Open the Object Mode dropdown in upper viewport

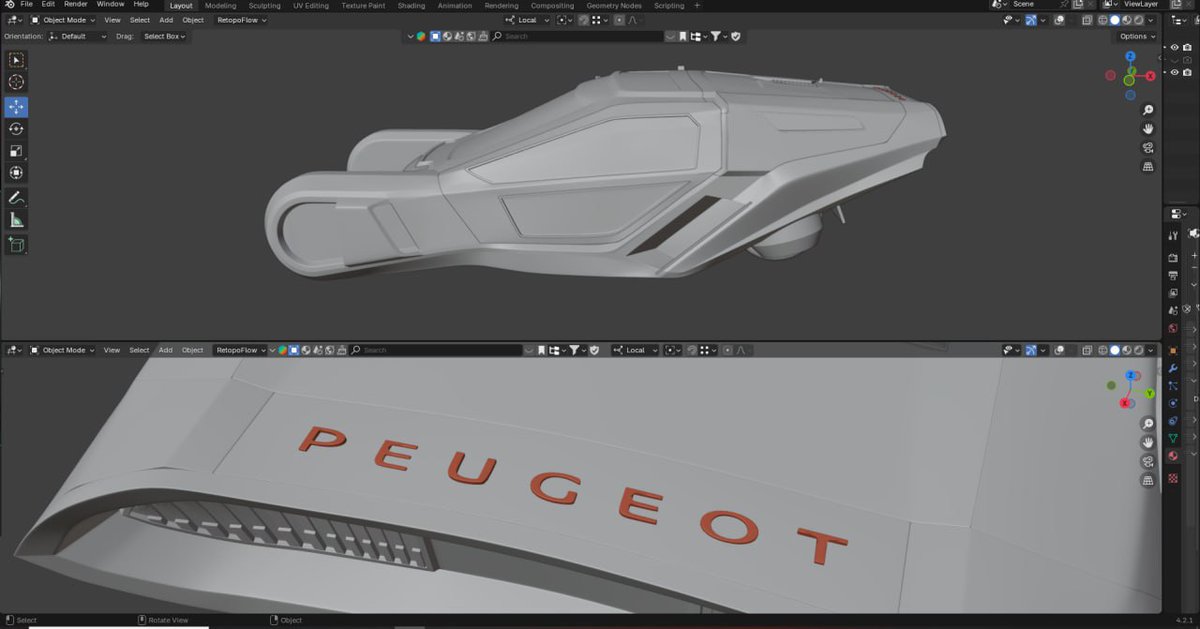click(62, 20)
